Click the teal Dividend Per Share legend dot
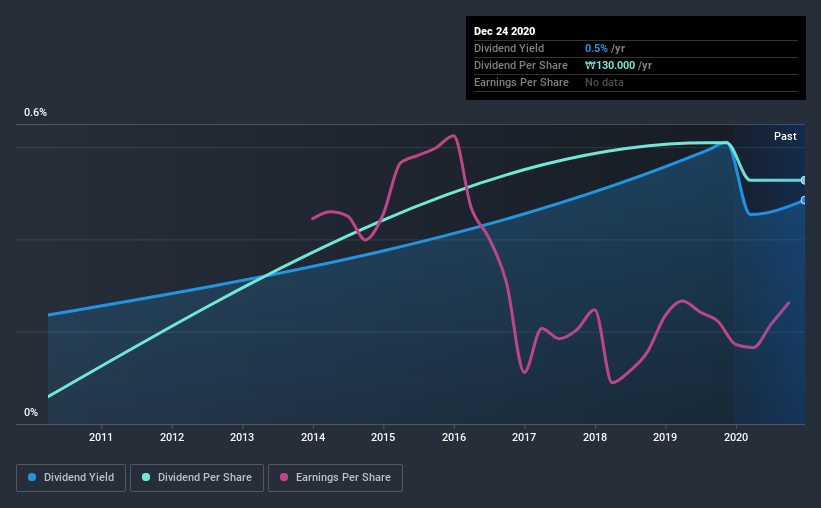The width and height of the screenshot is (821, 508). coord(146,477)
